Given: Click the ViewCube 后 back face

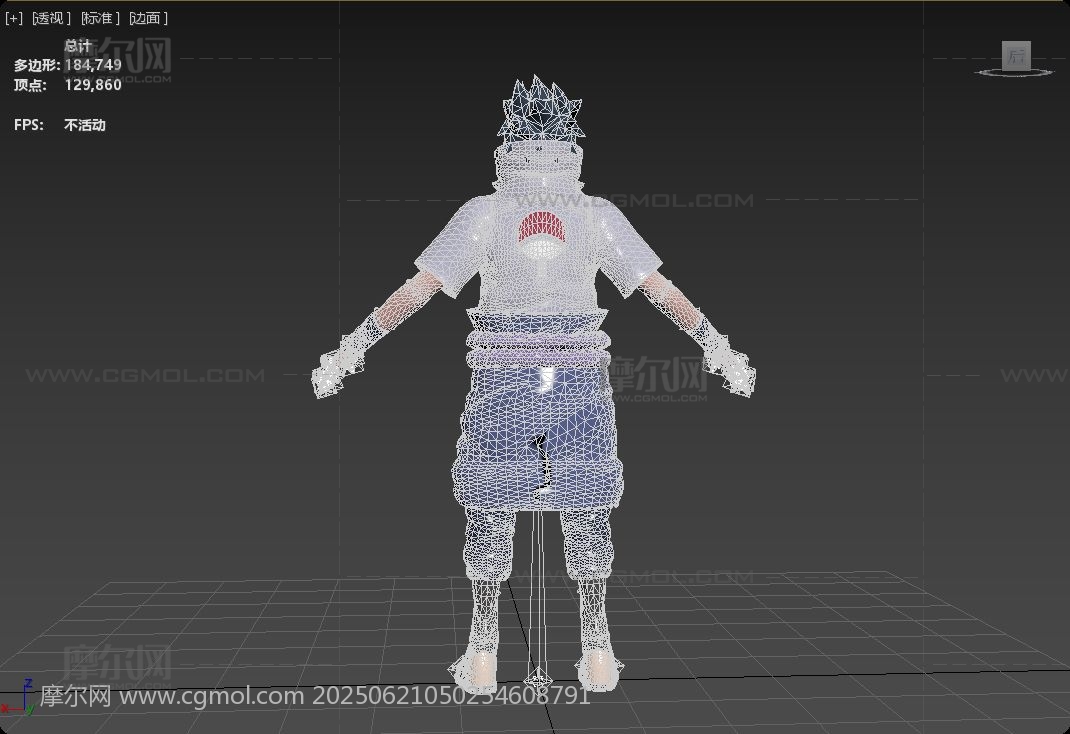Looking at the screenshot, I should [x=1016, y=55].
